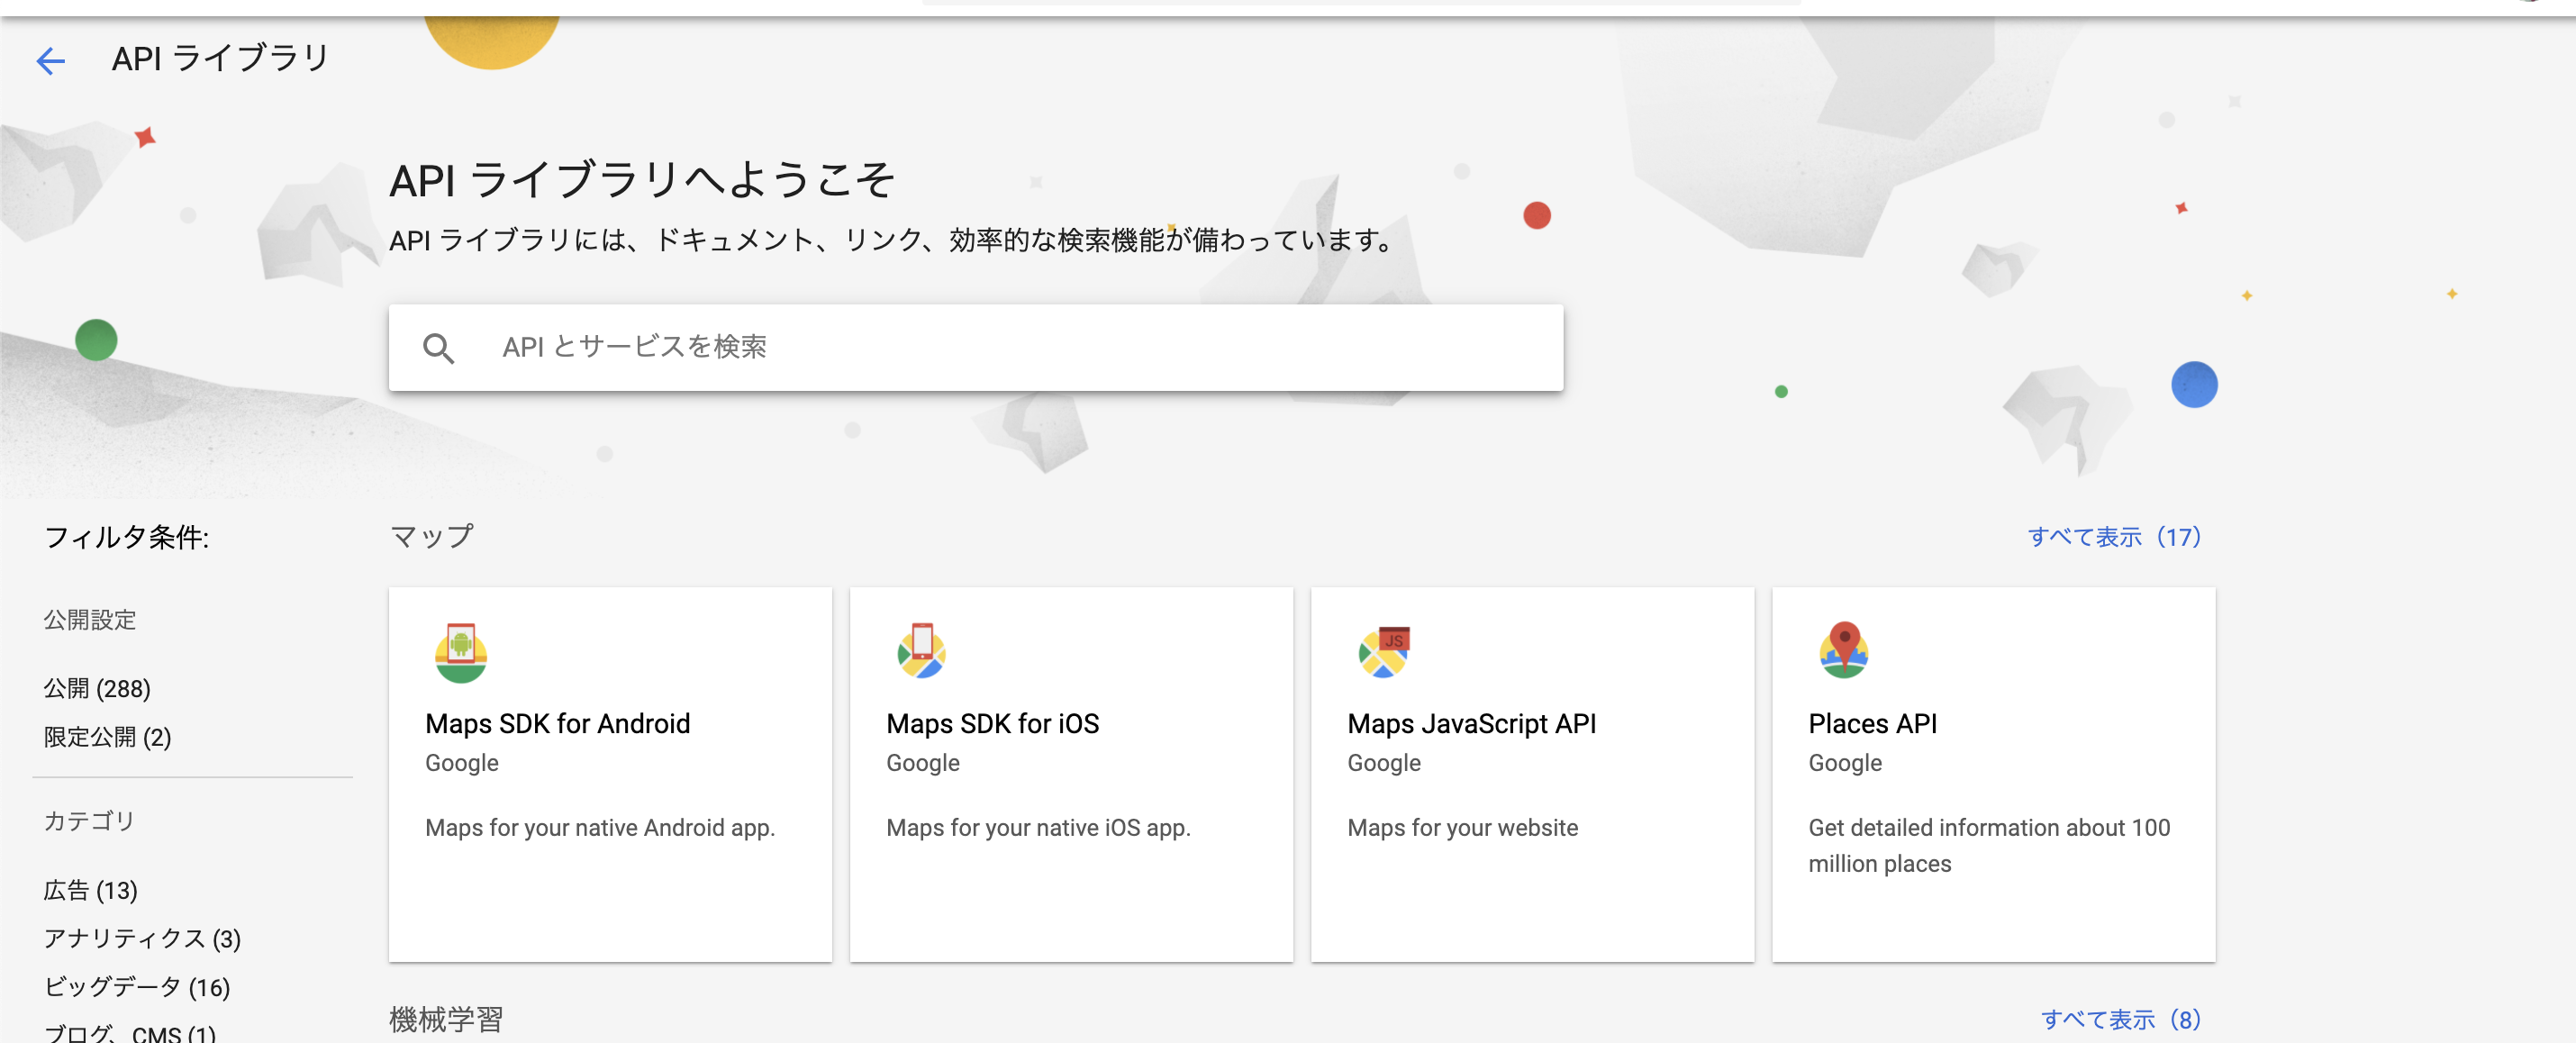Click the Places API card description
Screen dimensions: 2576x1043
[x=1988, y=845]
